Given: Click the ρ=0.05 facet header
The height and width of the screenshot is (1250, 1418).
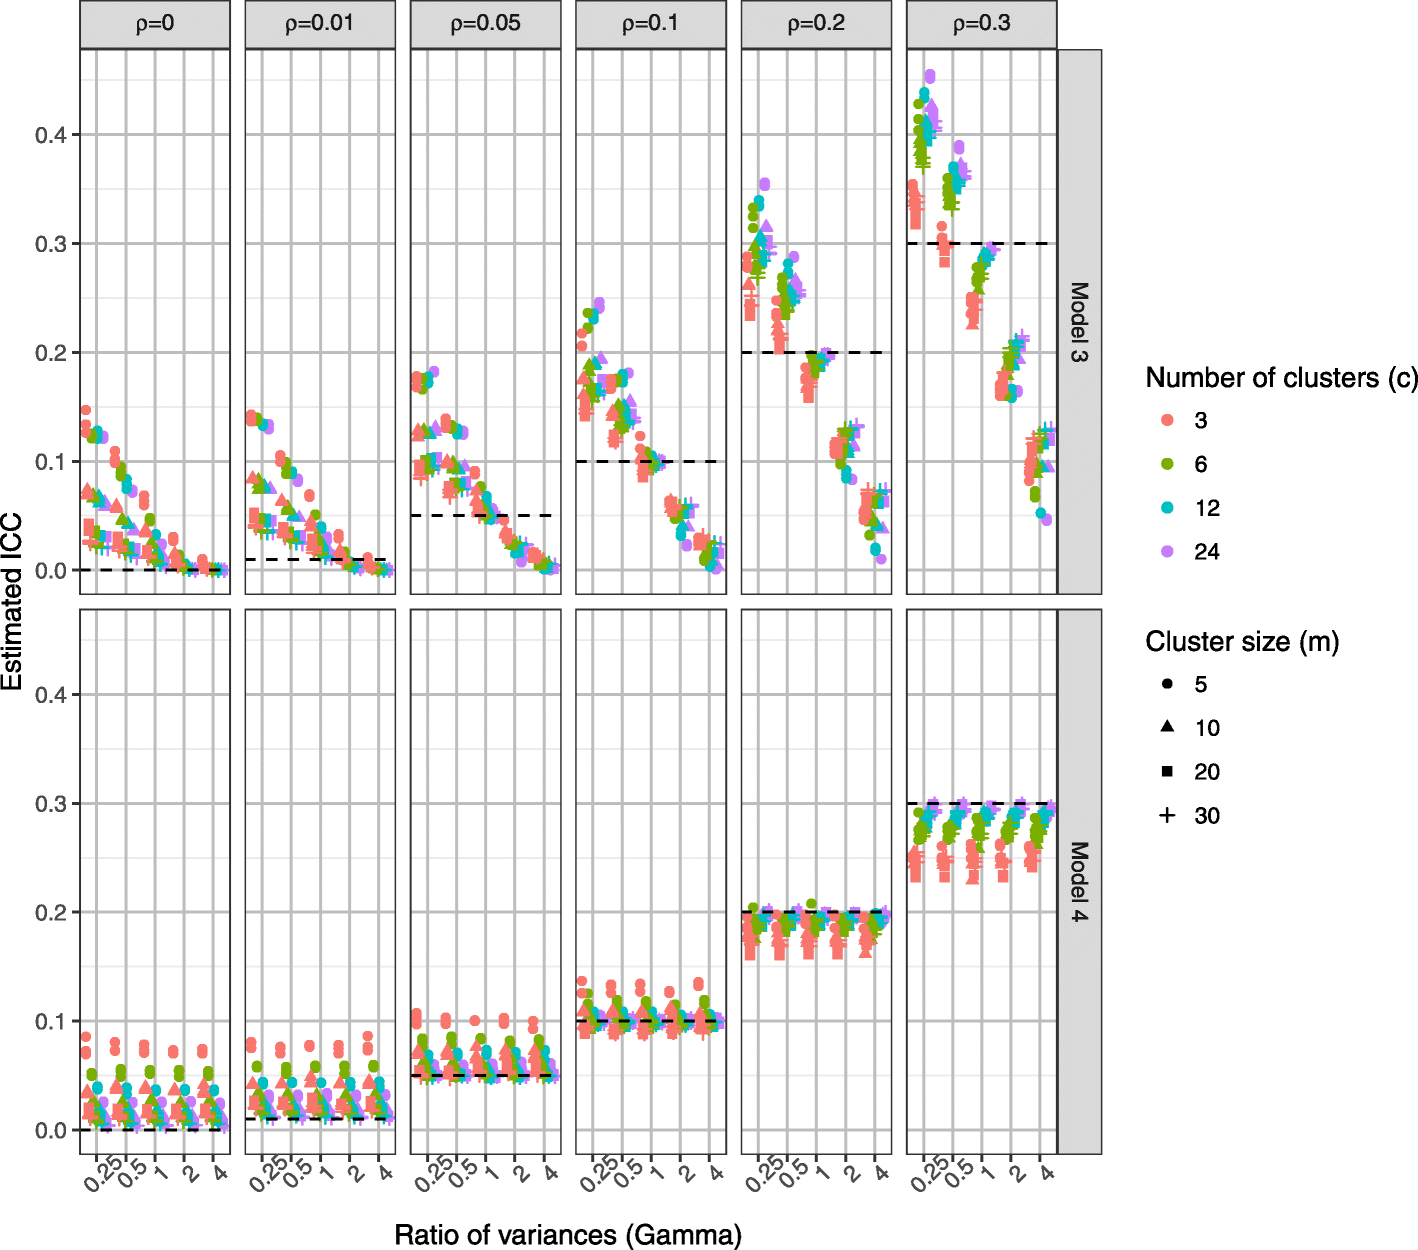Looking at the screenshot, I should 485,24.
